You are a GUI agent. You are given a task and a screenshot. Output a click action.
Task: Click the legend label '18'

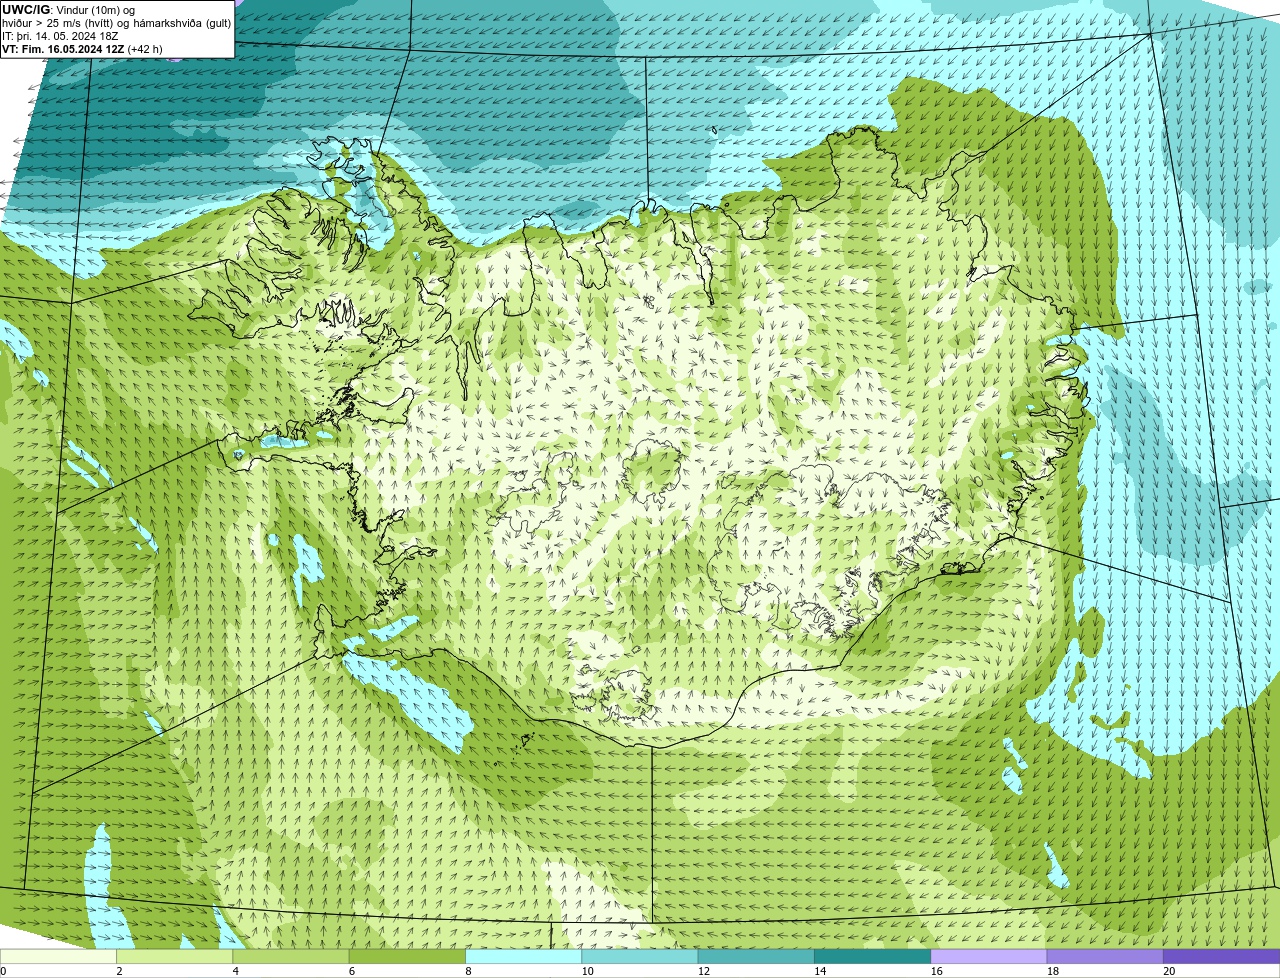click(x=1052, y=971)
